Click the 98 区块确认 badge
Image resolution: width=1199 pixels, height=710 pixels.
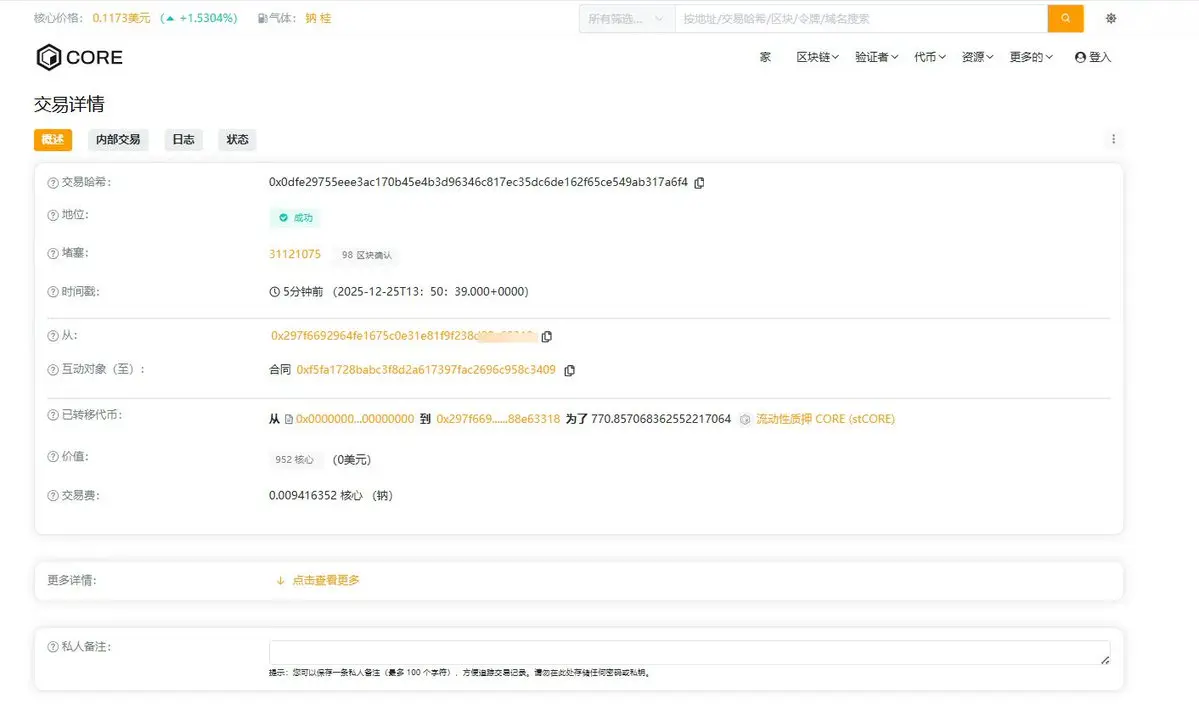pyautogui.click(x=366, y=255)
